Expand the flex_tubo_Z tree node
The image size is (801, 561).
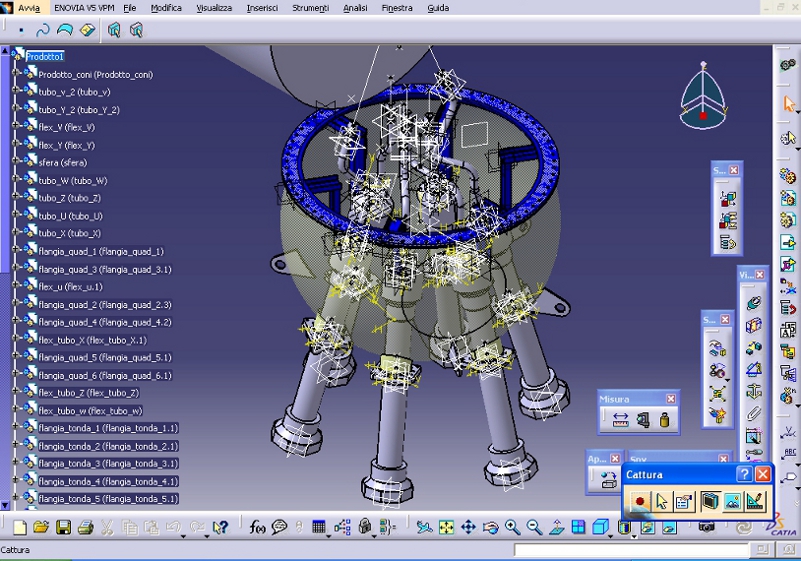pos(16,392)
